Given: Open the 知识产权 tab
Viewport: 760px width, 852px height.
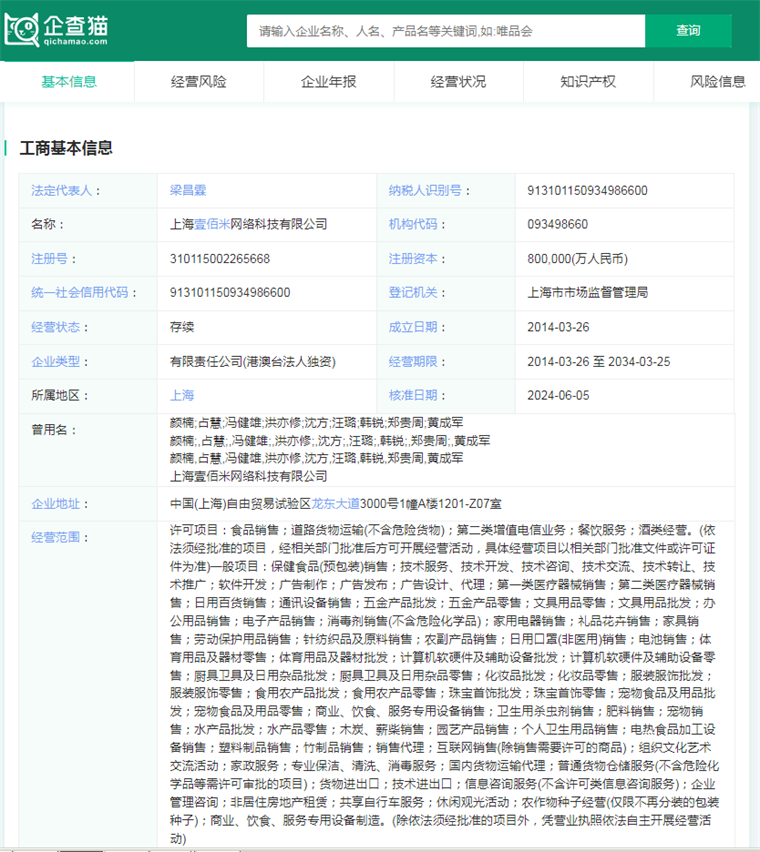Looking at the screenshot, I should [x=588, y=82].
